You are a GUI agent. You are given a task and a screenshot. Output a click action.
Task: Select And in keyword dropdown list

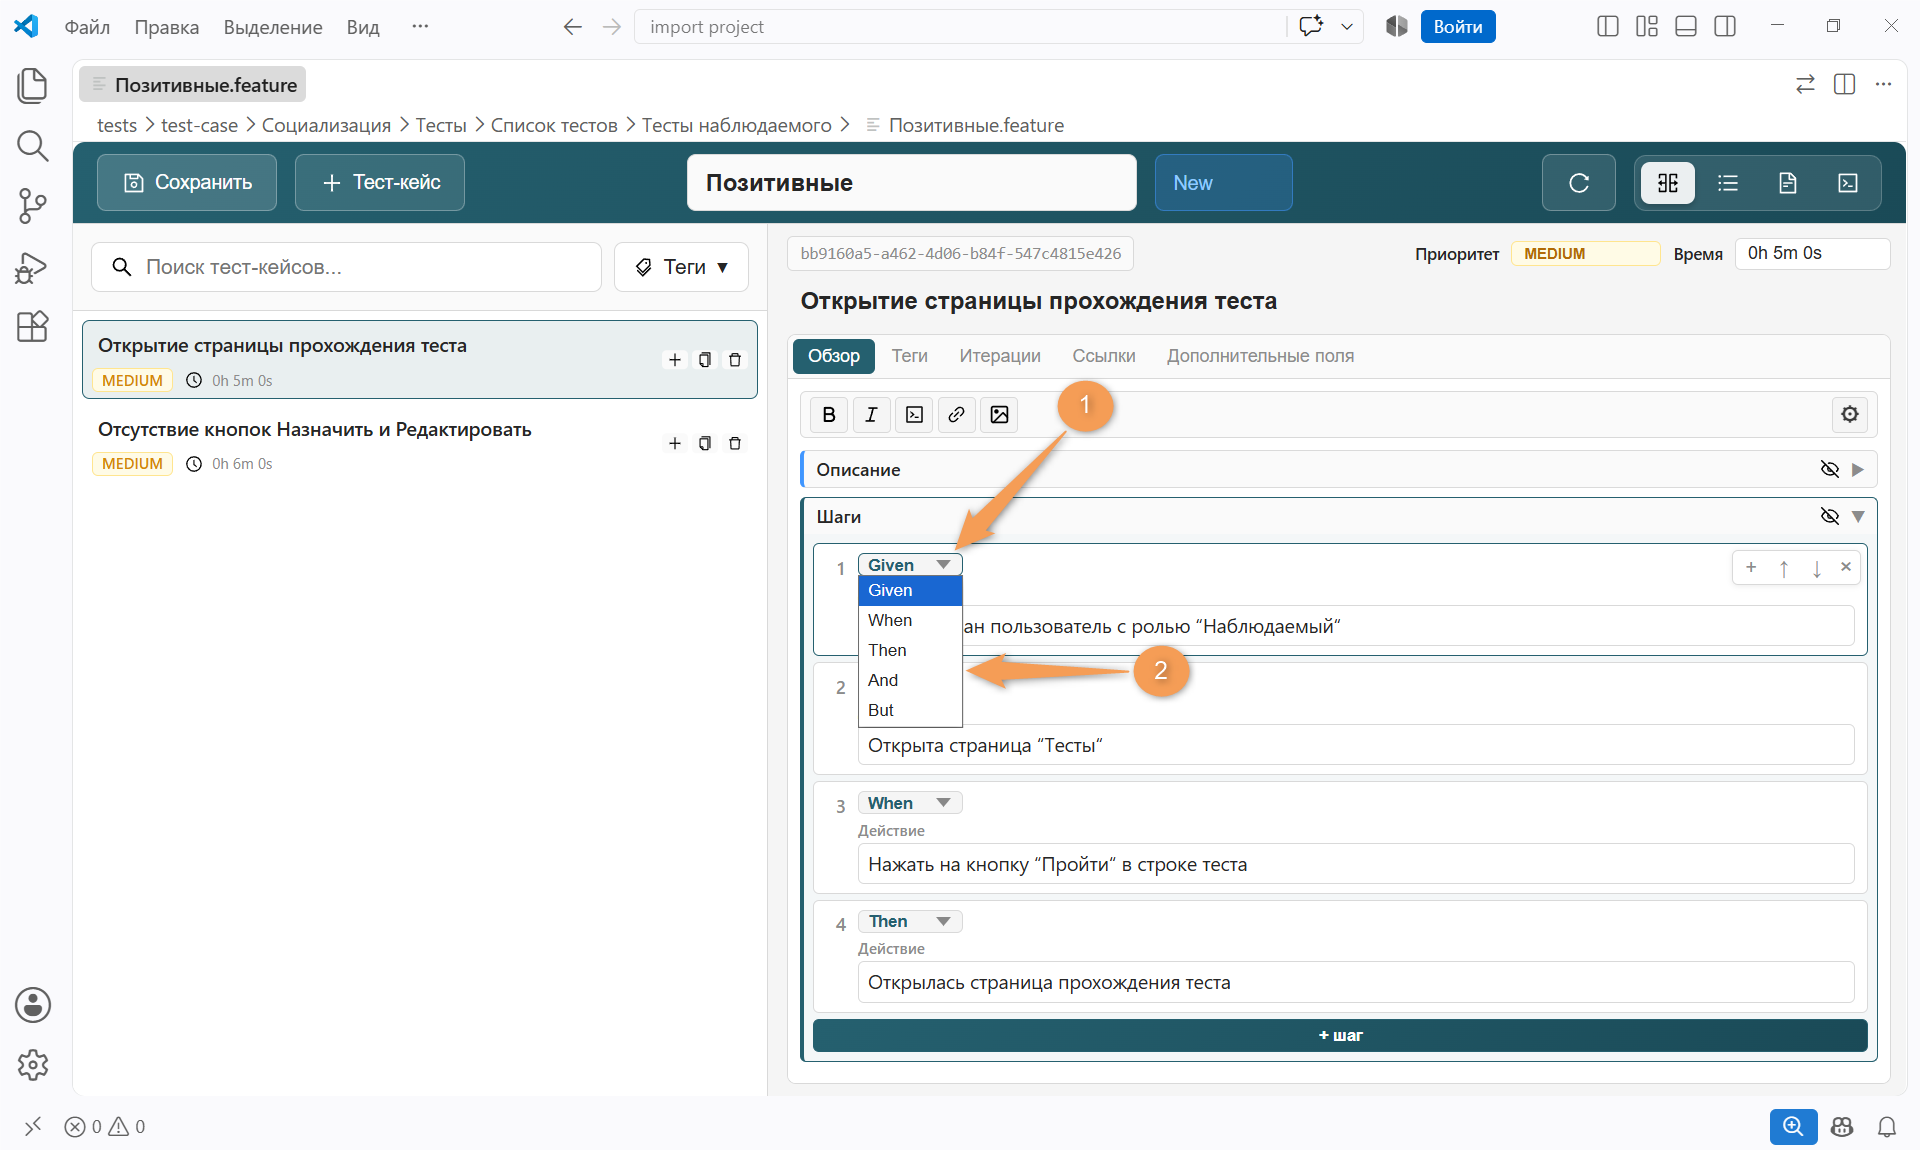[x=910, y=680]
